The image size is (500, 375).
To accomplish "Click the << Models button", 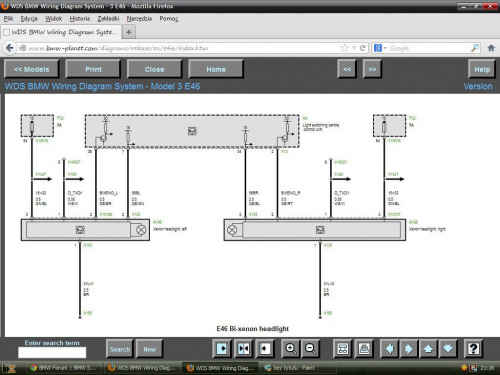I will coord(32,69).
